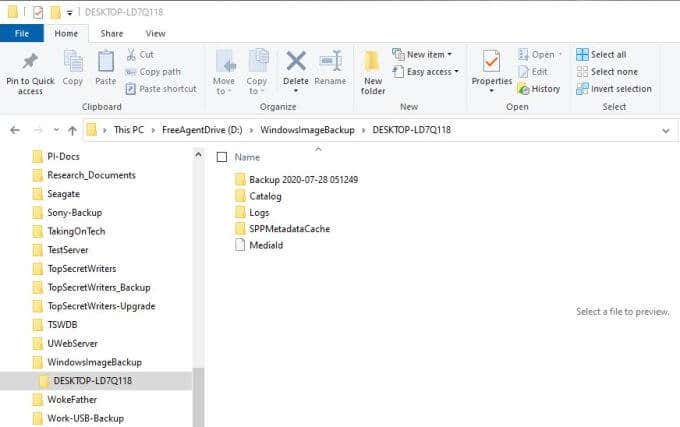Click the Forward navigation arrow

coord(38,130)
